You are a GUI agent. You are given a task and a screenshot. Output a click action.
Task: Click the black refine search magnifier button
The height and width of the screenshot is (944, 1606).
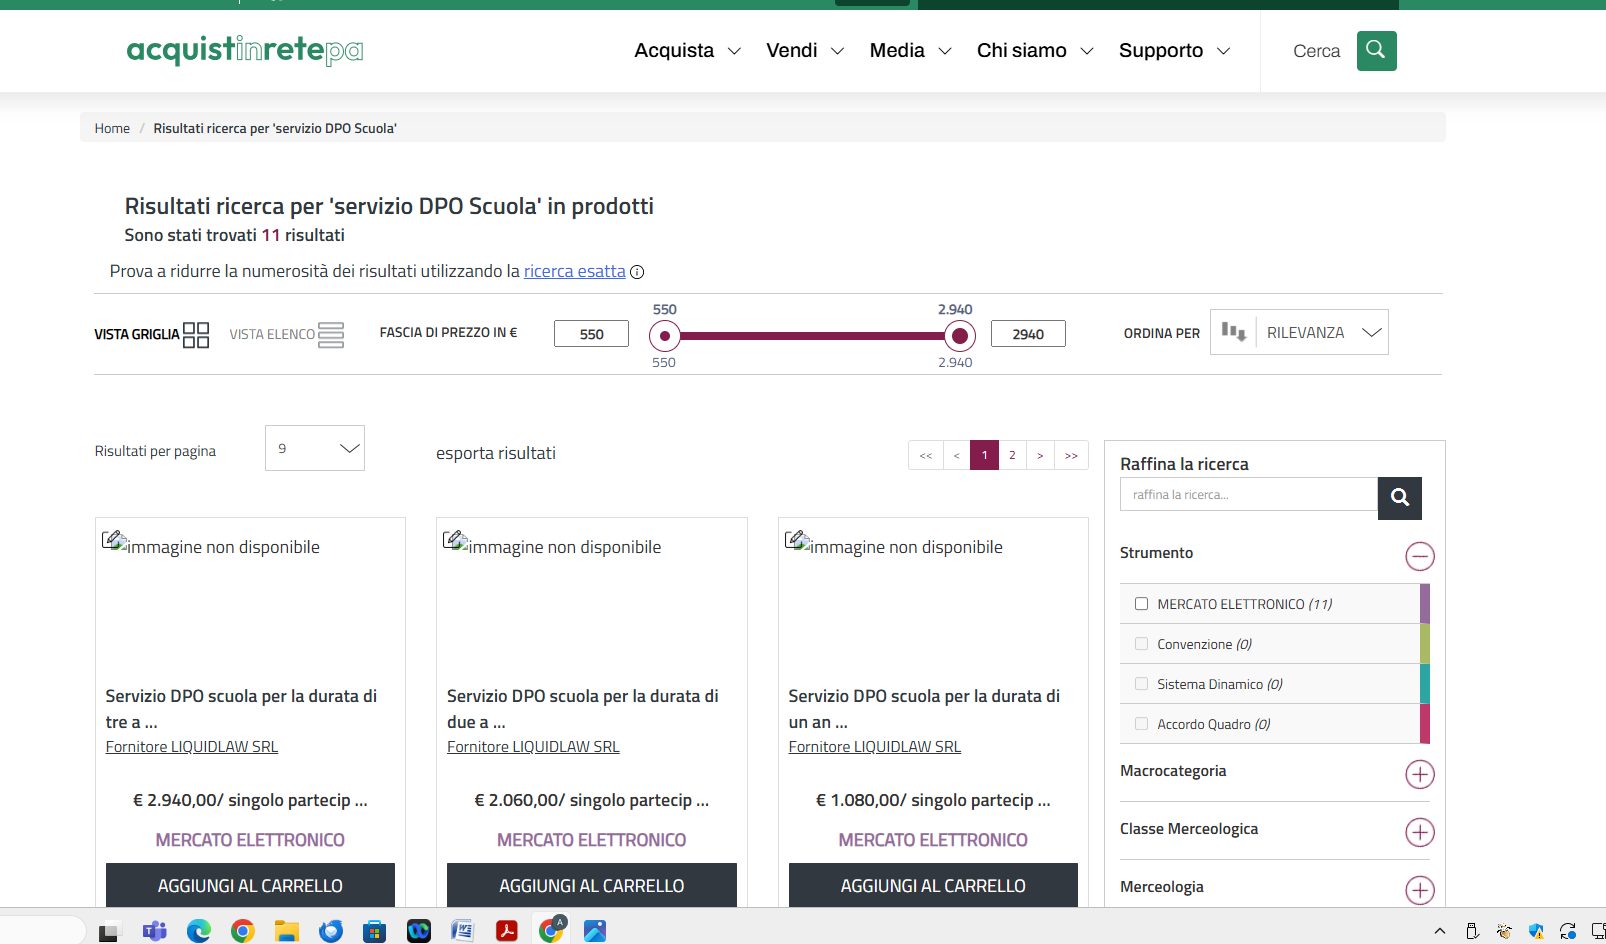[1399, 497]
